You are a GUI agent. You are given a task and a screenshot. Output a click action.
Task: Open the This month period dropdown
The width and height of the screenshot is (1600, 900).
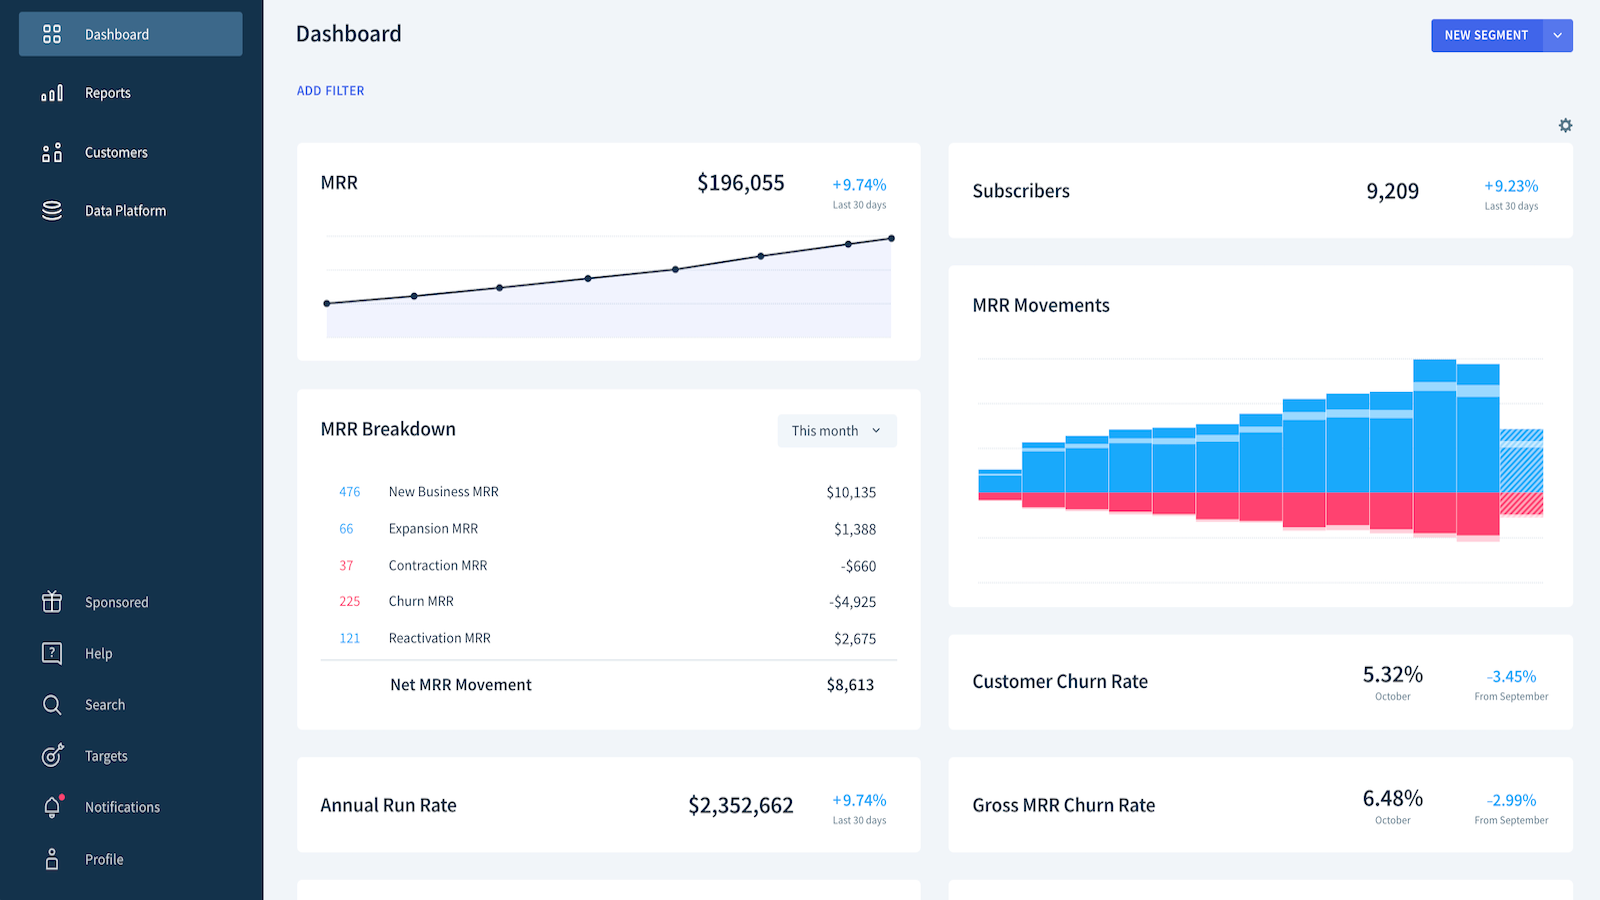pos(837,431)
